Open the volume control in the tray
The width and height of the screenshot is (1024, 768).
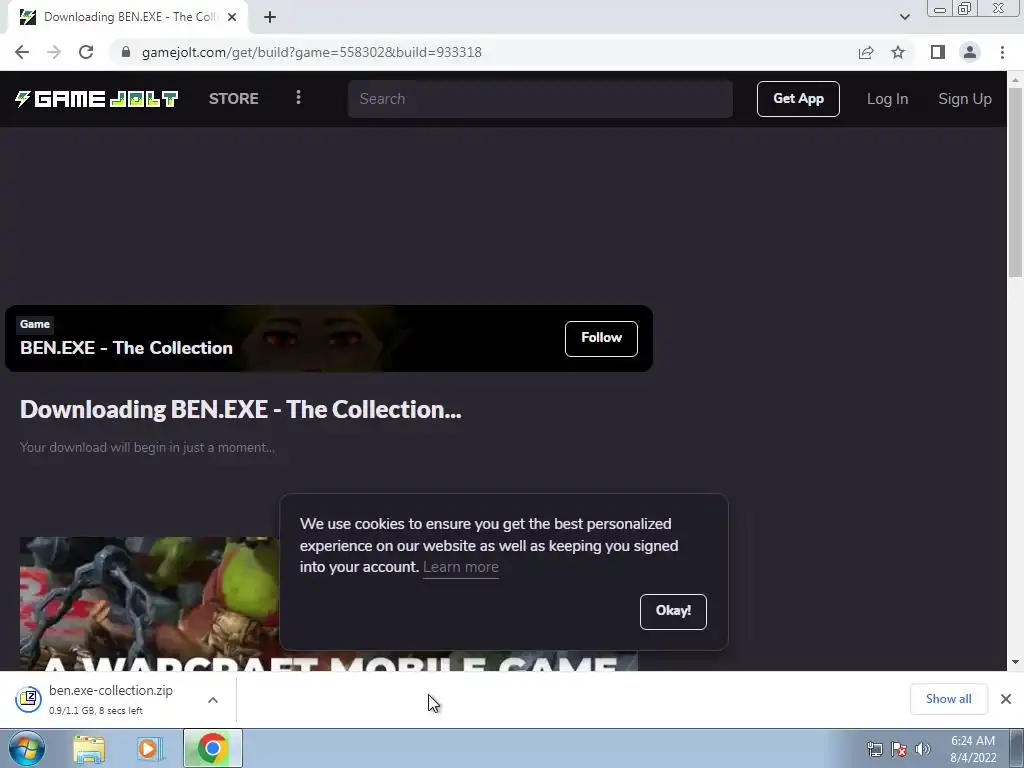click(923, 749)
